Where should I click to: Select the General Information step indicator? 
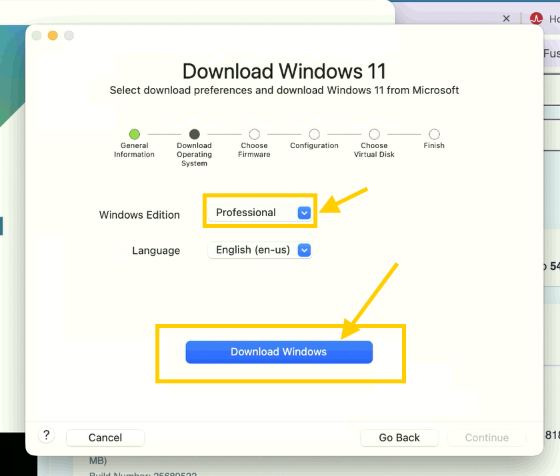(x=134, y=134)
